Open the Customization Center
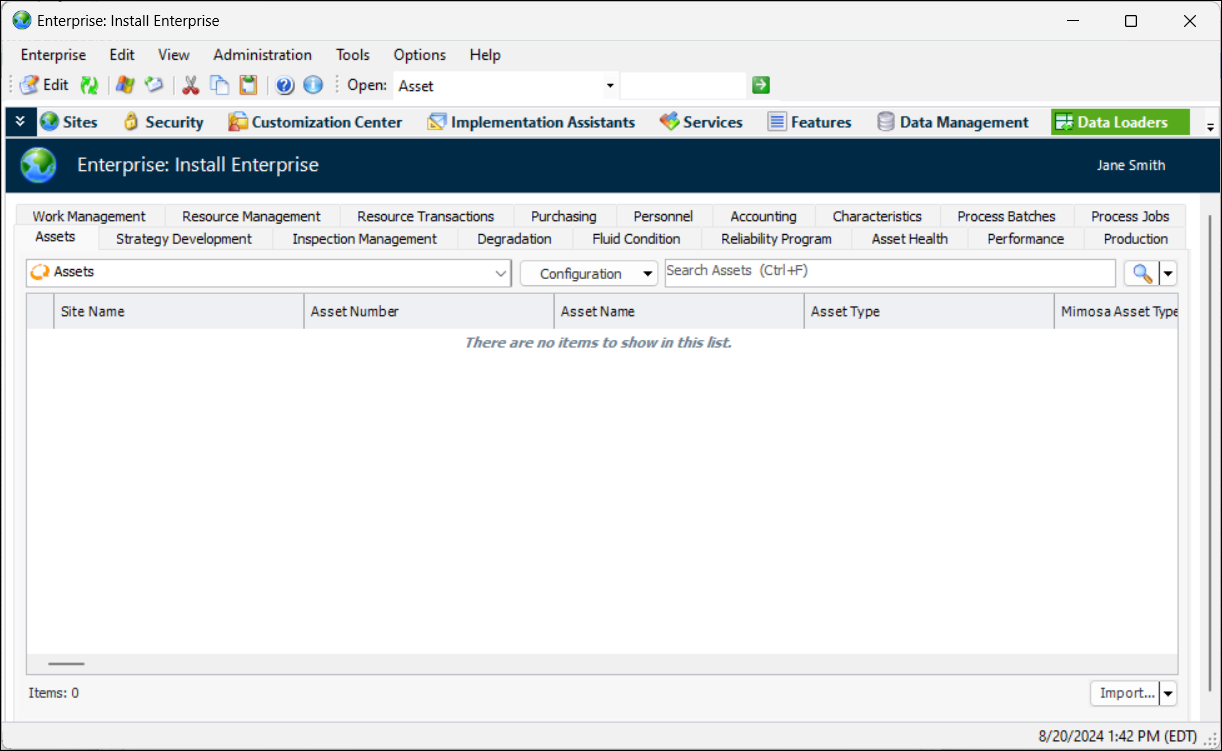 [x=315, y=122]
